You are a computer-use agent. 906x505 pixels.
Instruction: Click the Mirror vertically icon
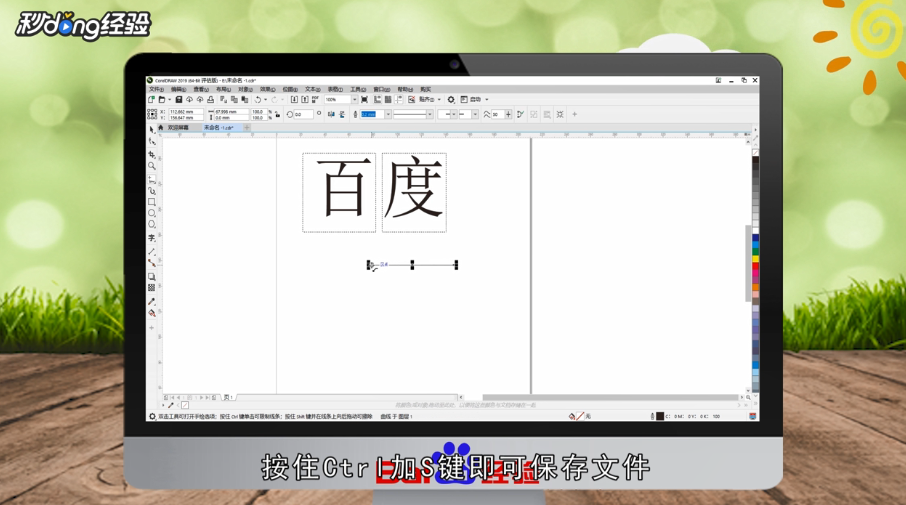point(342,114)
